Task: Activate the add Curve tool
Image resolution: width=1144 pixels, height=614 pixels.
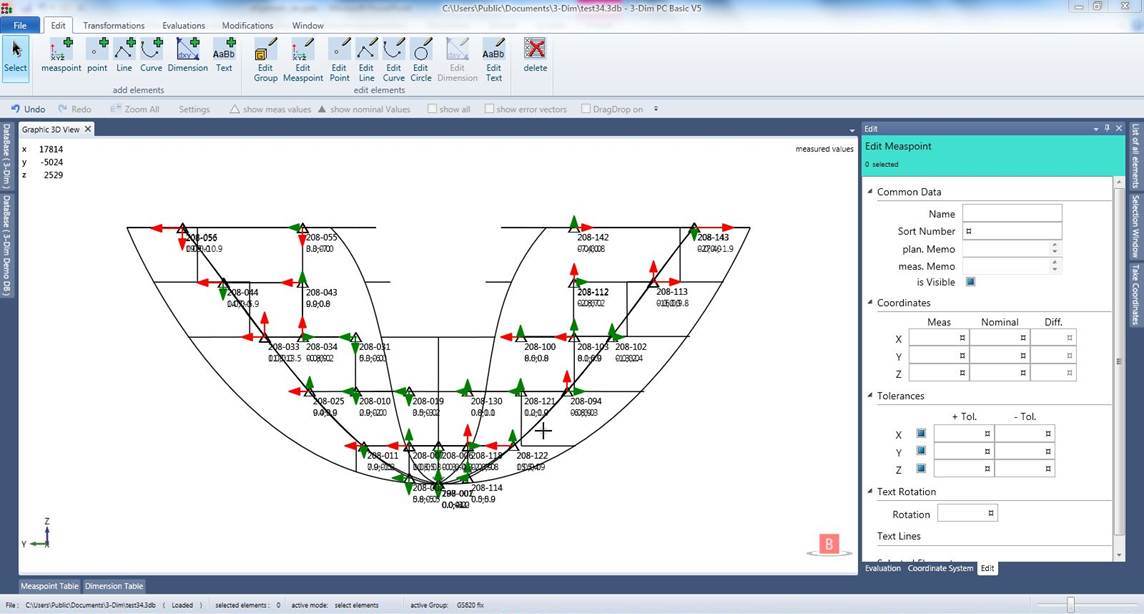Action: point(151,54)
